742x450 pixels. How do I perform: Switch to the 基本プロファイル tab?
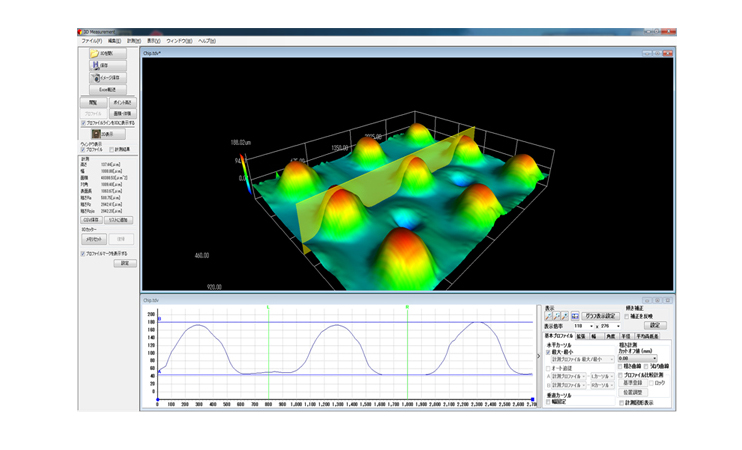pyautogui.click(x=559, y=336)
